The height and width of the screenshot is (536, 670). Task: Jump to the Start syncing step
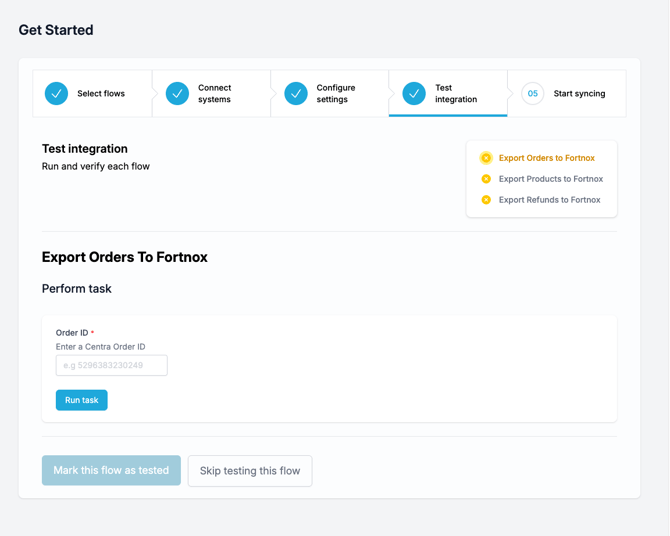click(579, 94)
